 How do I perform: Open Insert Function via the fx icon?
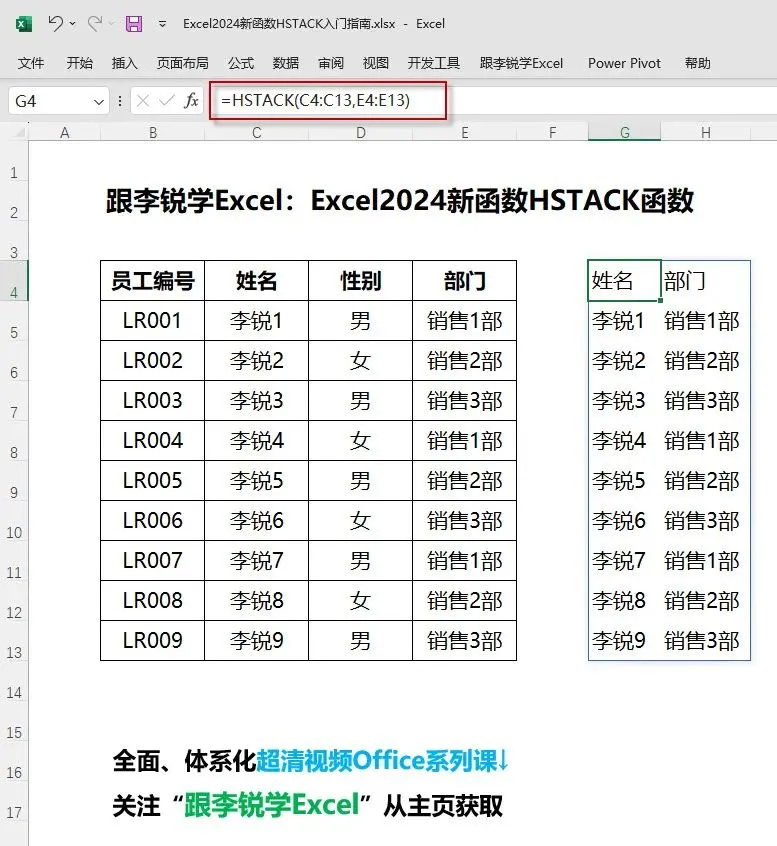191,101
